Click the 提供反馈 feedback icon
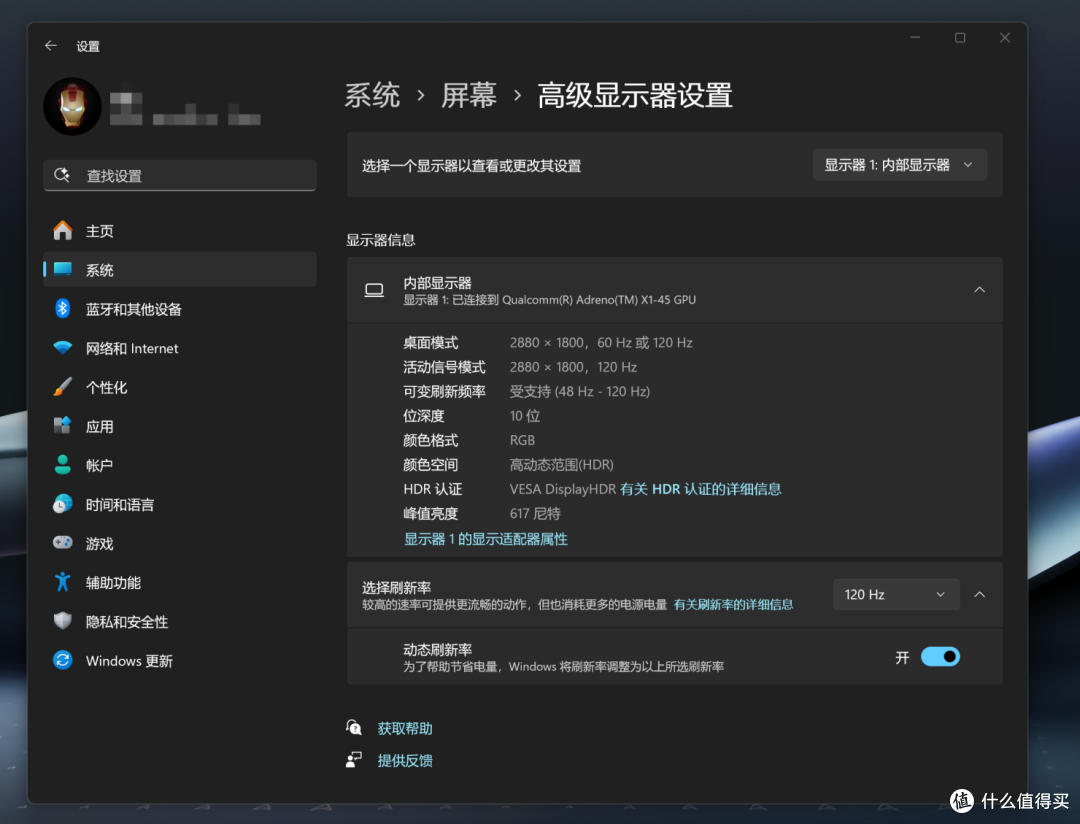The width and height of the screenshot is (1080, 824). 354,760
